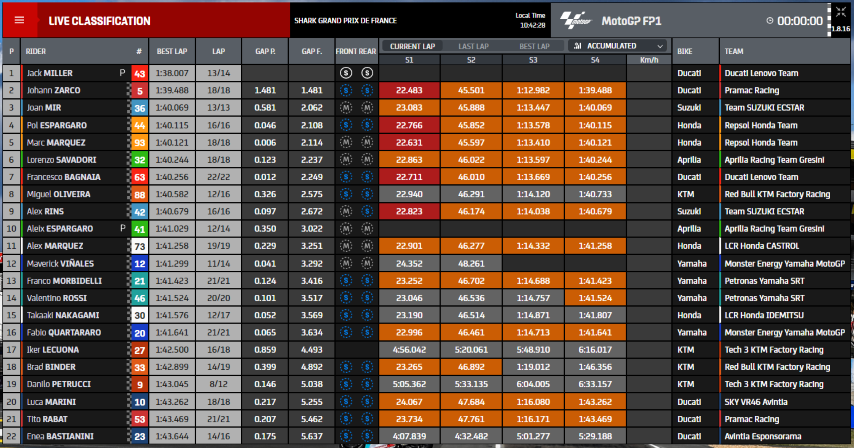Click best lap 1:38.007
Viewport: 854px width, 448px height.
tap(172, 73)
